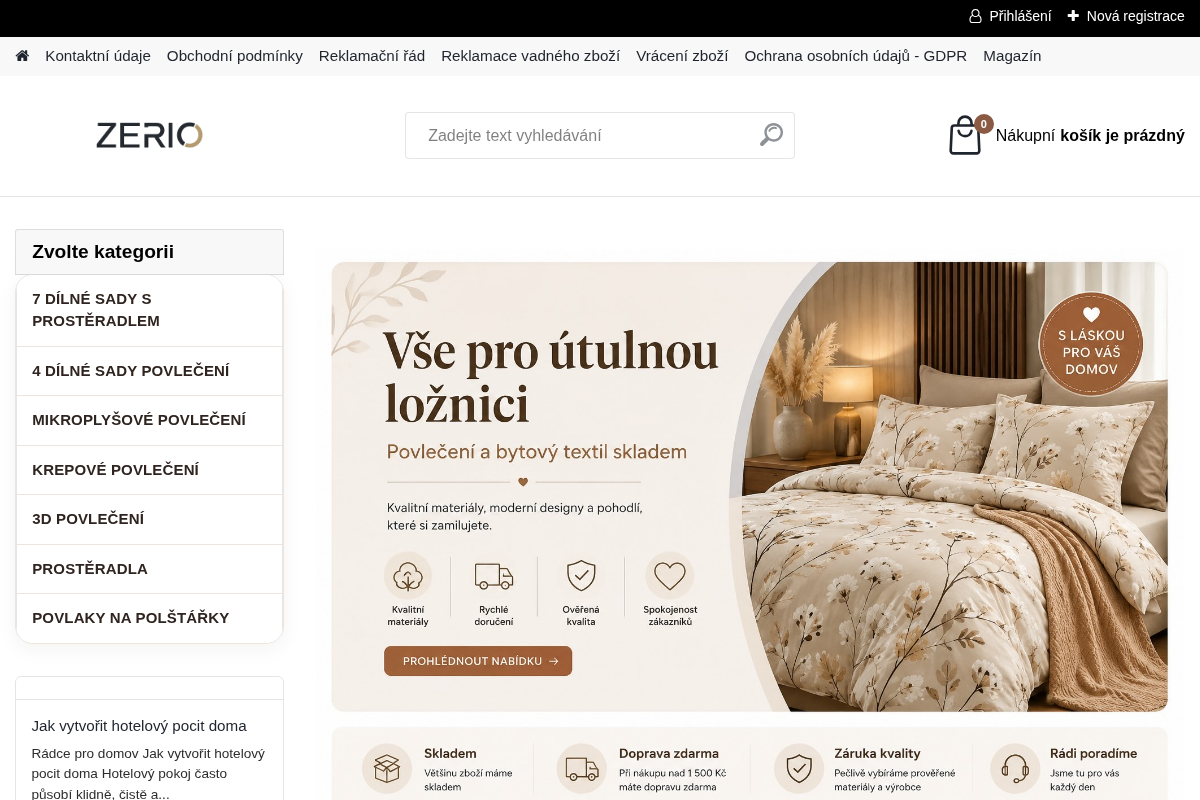Click the plus icon beside Nová registrace
1200x800 pixels.
point(1073,16)
